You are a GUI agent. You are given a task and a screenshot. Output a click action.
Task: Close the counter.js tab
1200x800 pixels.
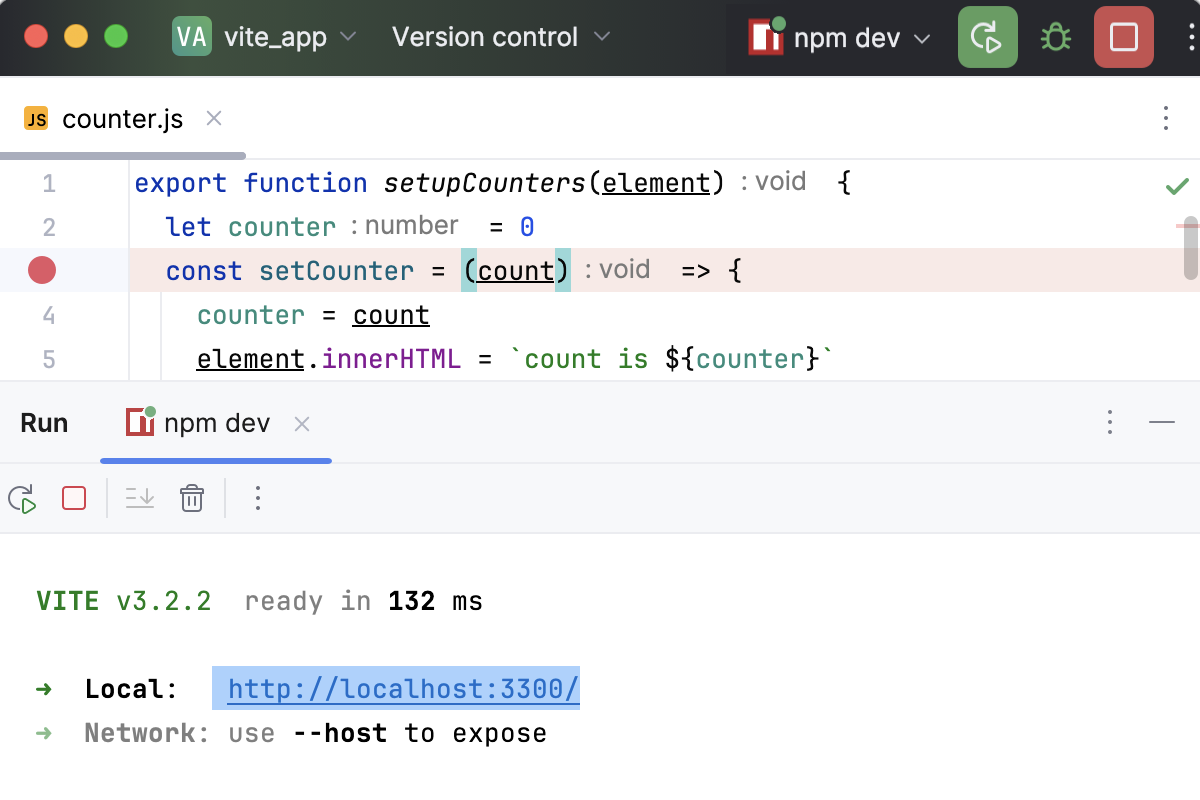tap(213, 118)
